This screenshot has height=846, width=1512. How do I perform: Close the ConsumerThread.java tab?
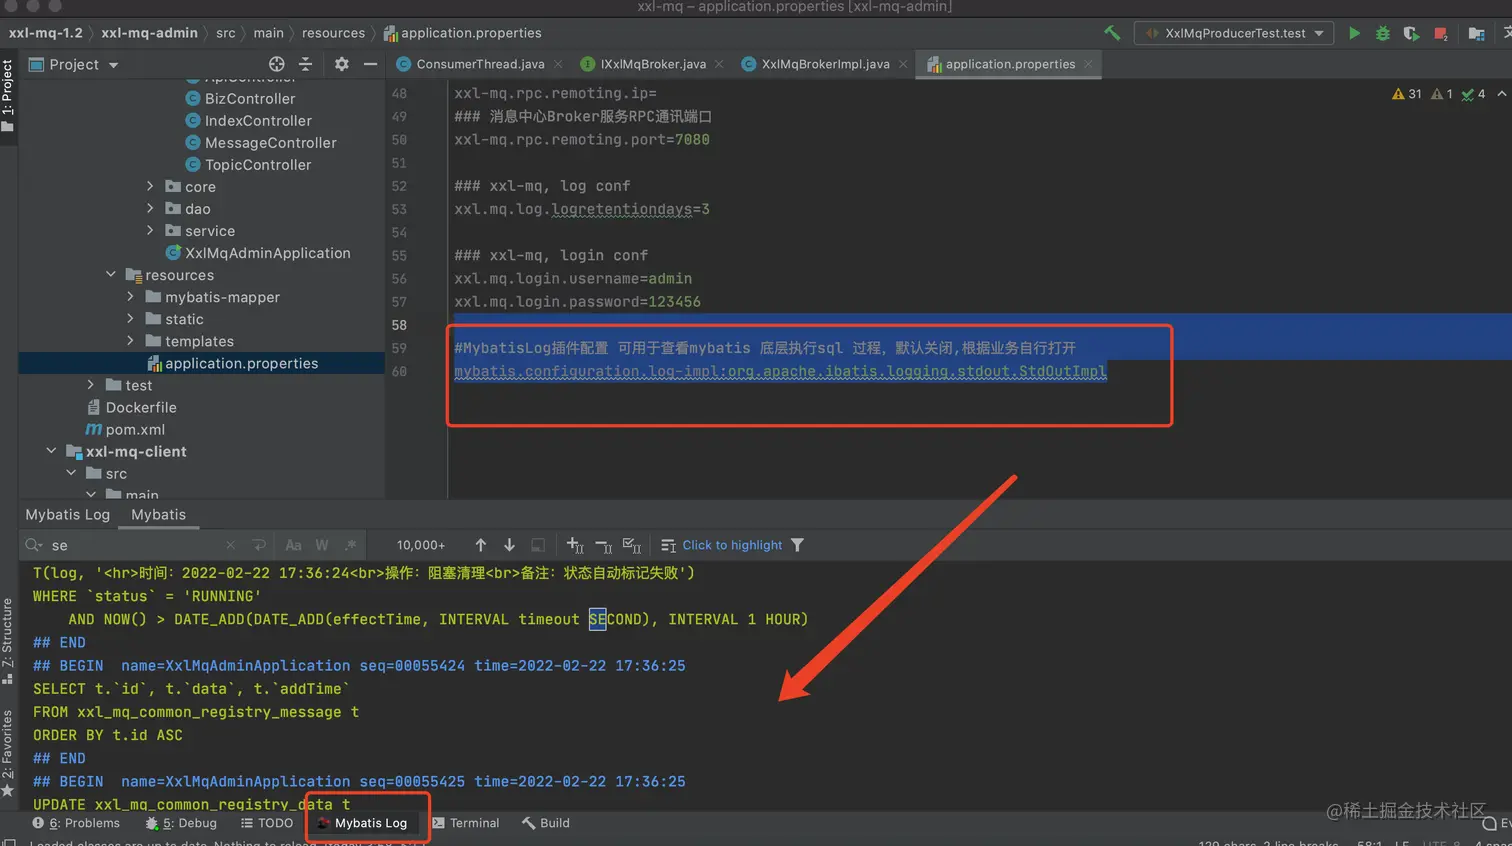coord(558,64)
